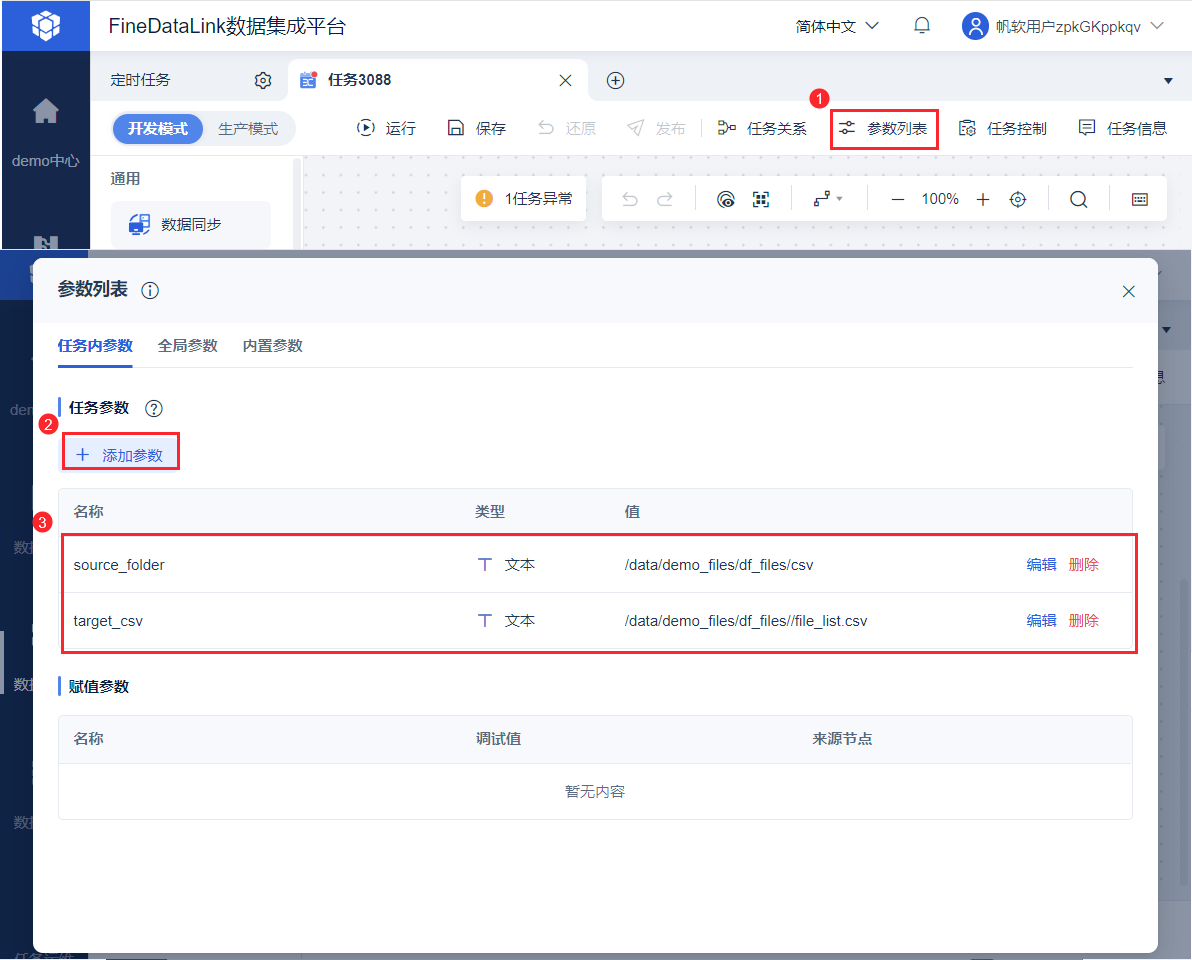Image resolution: width=1192 pixels, height=960 pixels.
Task: Open 任务信息 task info
Action: (x=1123, y=128)
